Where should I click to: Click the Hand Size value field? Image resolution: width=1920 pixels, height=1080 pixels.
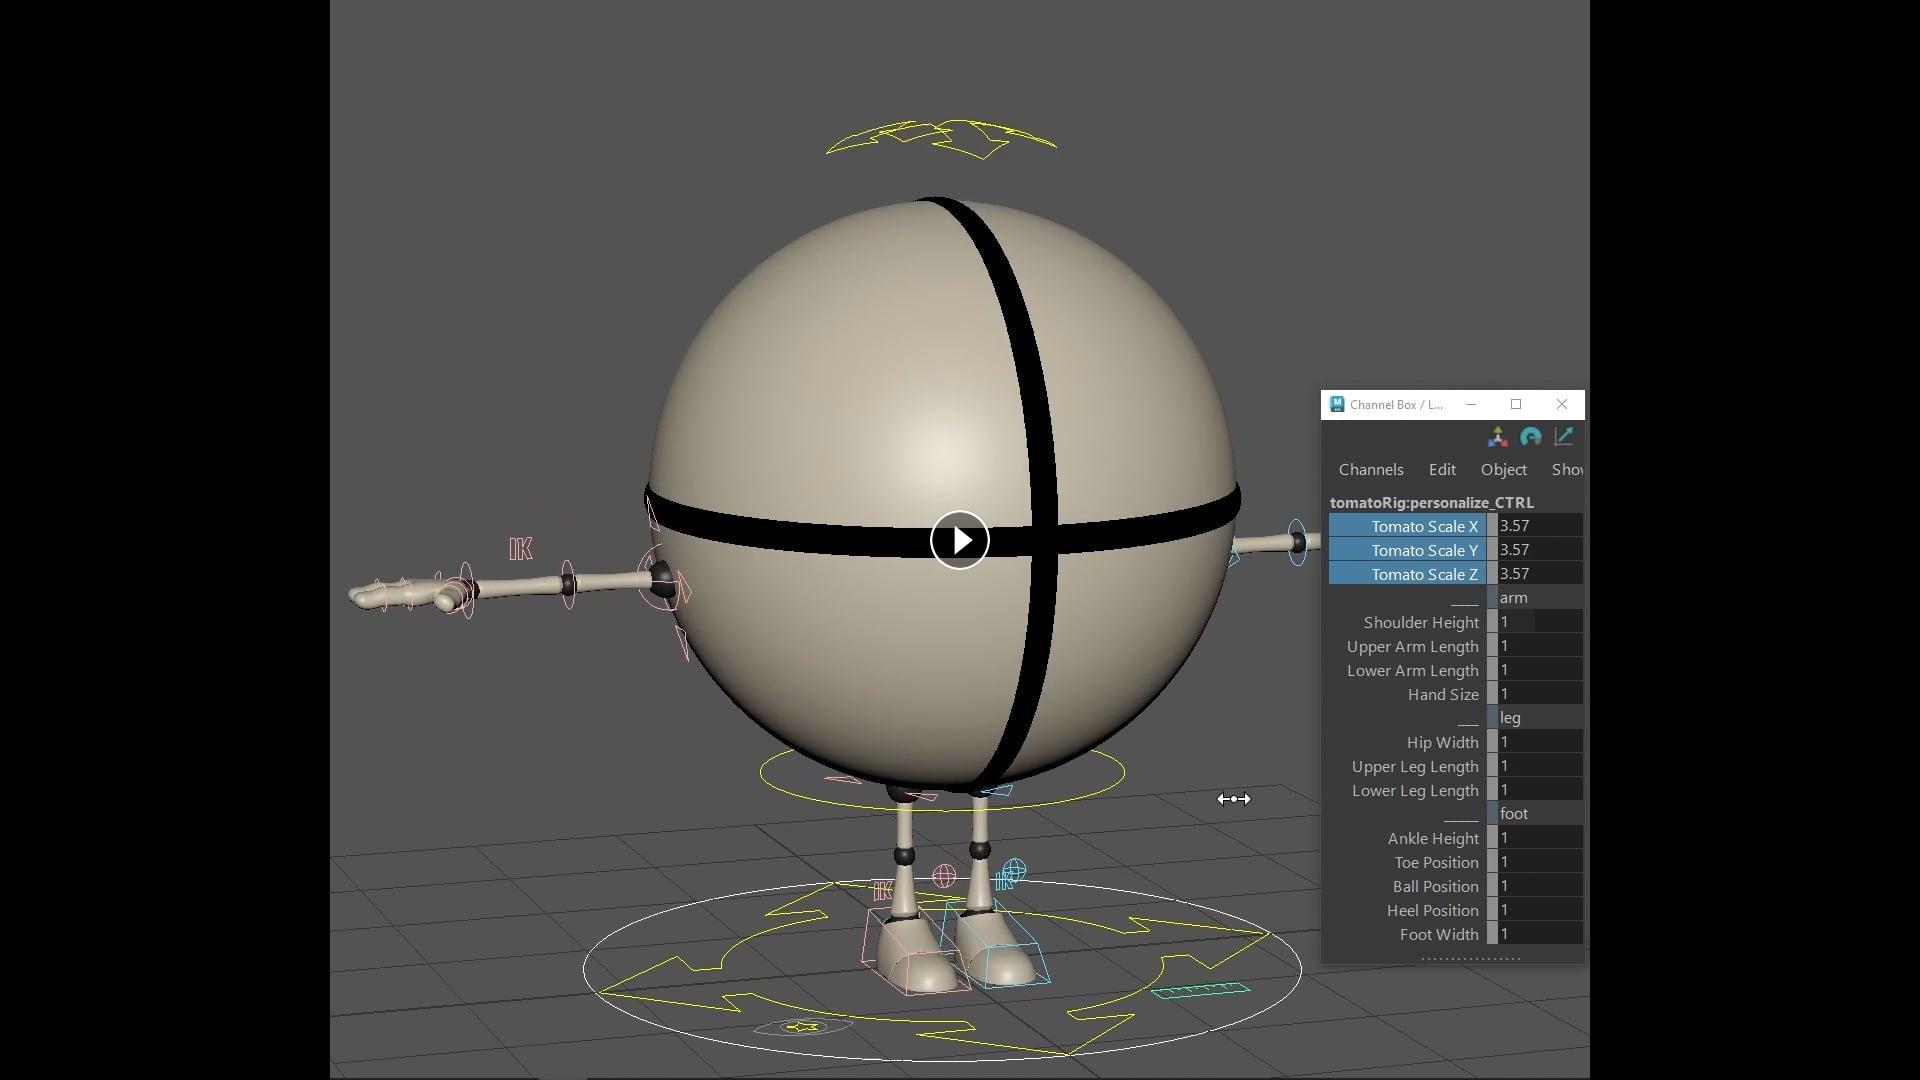[1538, 694]
